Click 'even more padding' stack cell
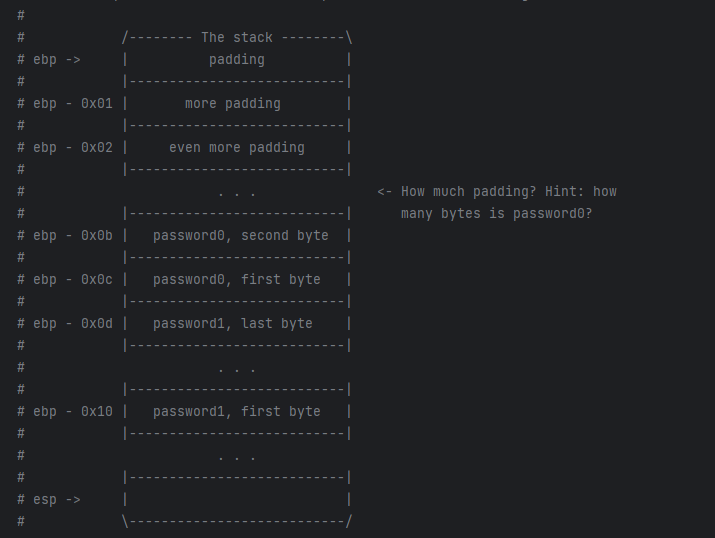715x538 pixels. (237, 148)
